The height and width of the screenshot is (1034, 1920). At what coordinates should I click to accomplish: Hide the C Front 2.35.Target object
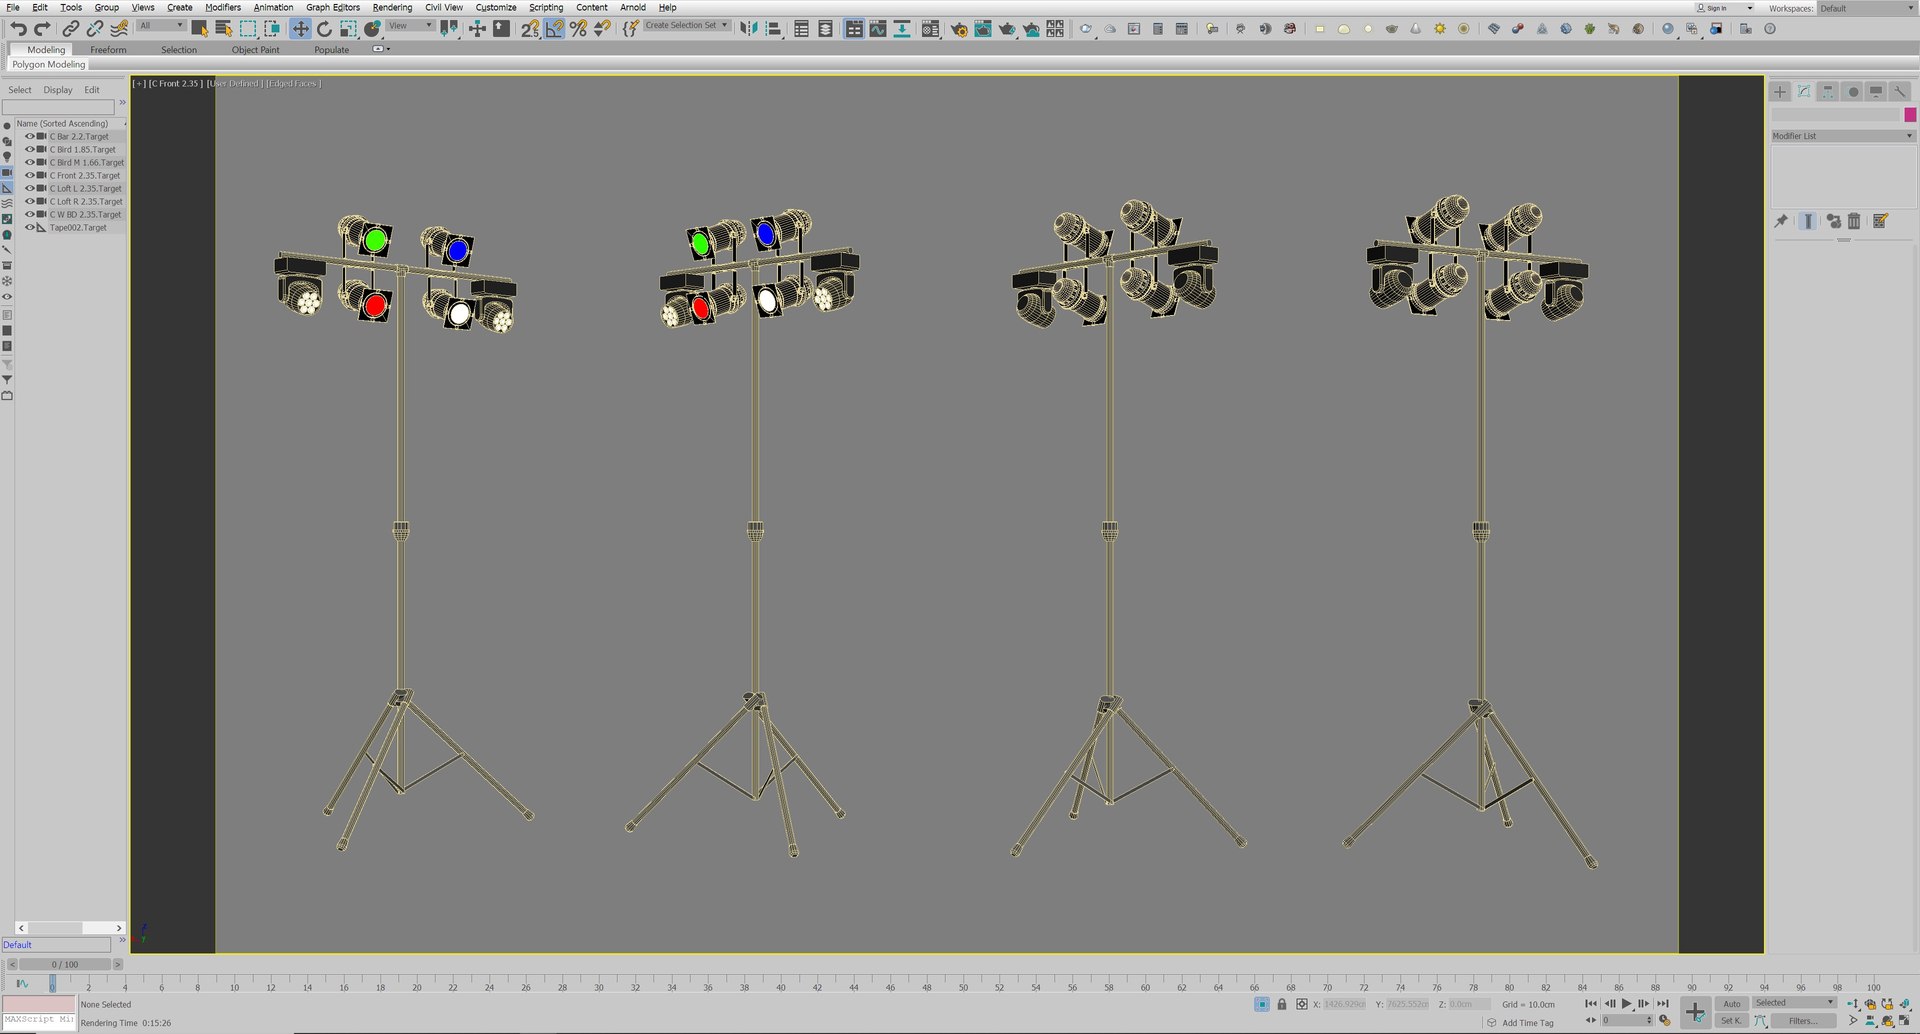point(29,175)
